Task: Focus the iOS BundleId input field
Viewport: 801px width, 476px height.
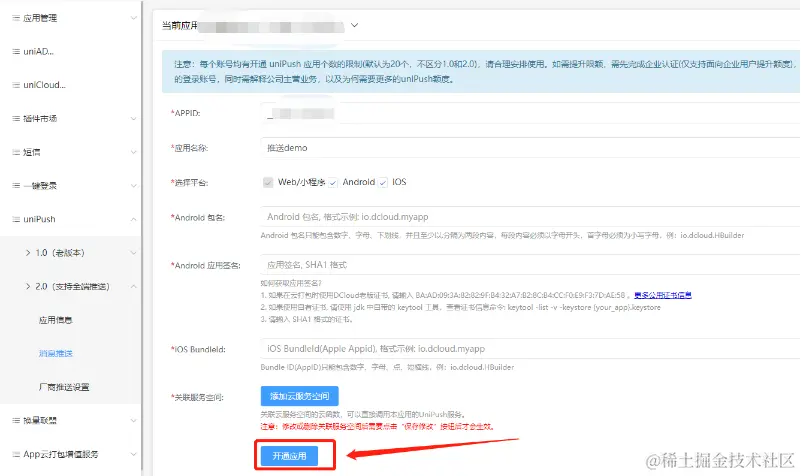Action: 530,349
